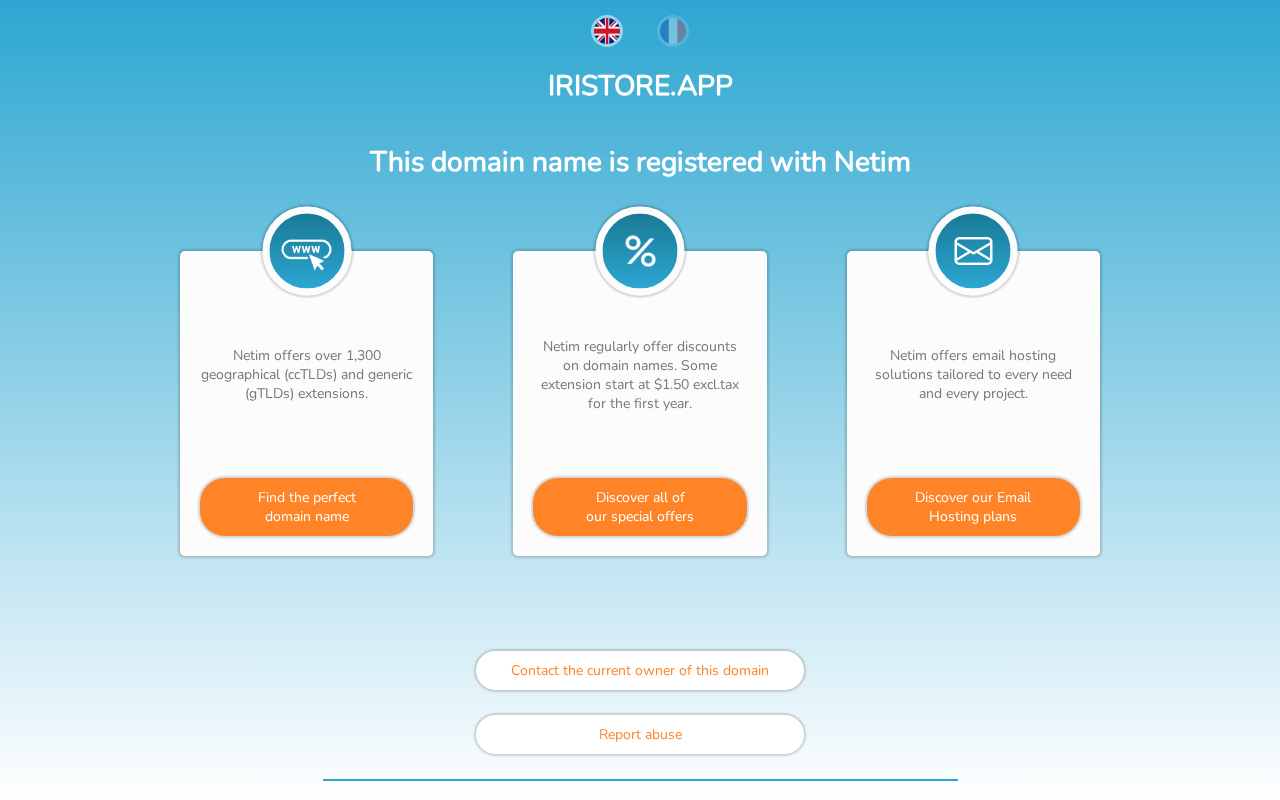This screenshot has height=800, width=1280.
Task: Click the paragraph about email hosting solutions
Action: click(x=973, y=374)
